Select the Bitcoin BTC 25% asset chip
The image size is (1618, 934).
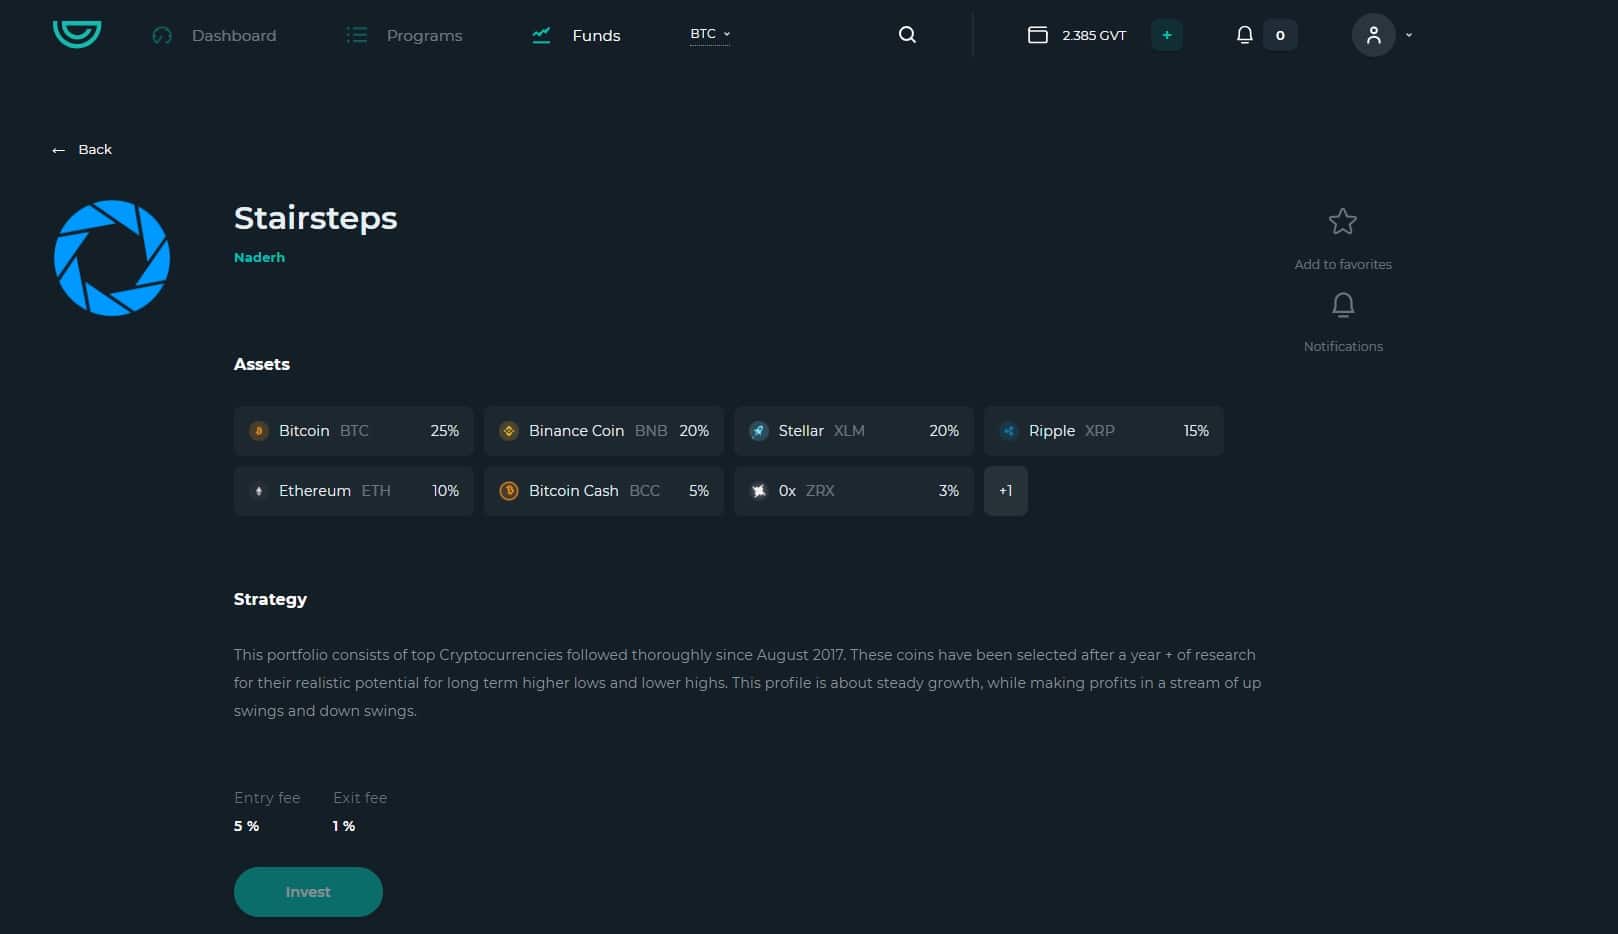pyautogui.click(x=353, y=431)
